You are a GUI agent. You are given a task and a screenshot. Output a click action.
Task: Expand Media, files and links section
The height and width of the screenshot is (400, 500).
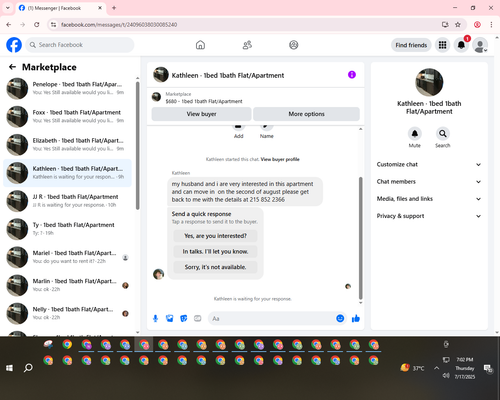(x=429, y=199)
